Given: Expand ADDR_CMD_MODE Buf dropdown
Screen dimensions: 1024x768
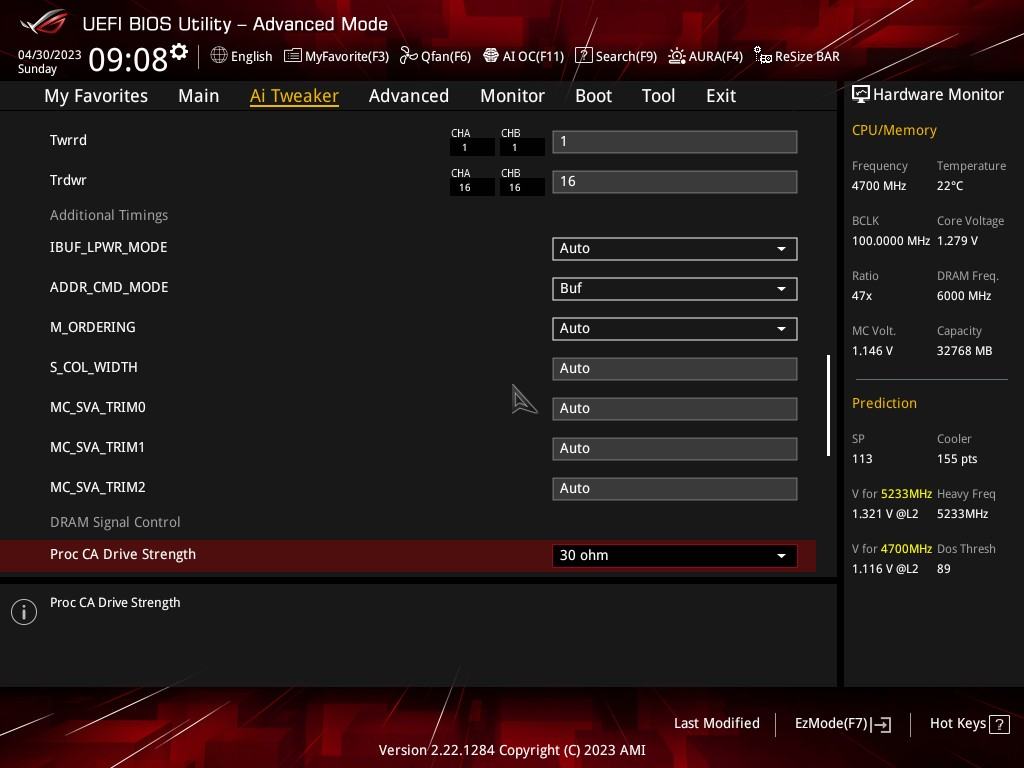Looking at the screenshot, I should click(x=675, y=289).
